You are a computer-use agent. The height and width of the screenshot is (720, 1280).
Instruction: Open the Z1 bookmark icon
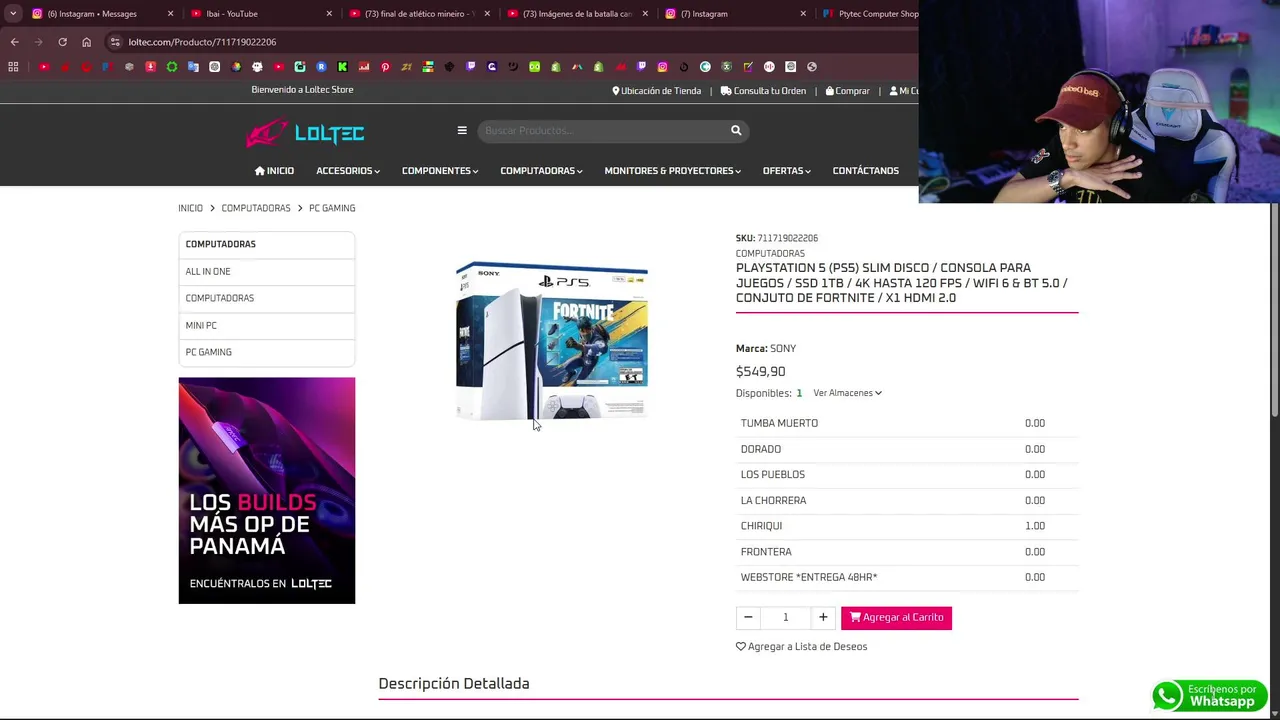tap(406, 67)
